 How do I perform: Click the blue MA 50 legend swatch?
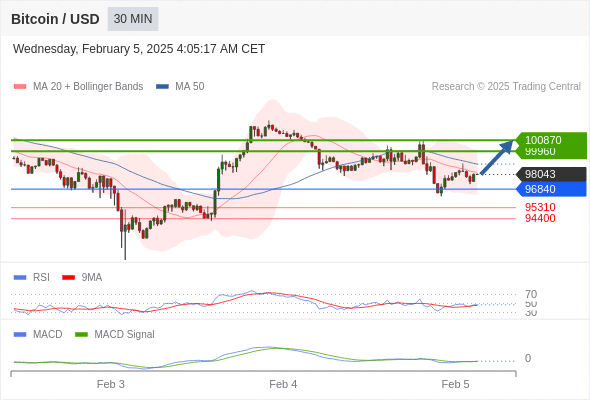coord(162,87)
